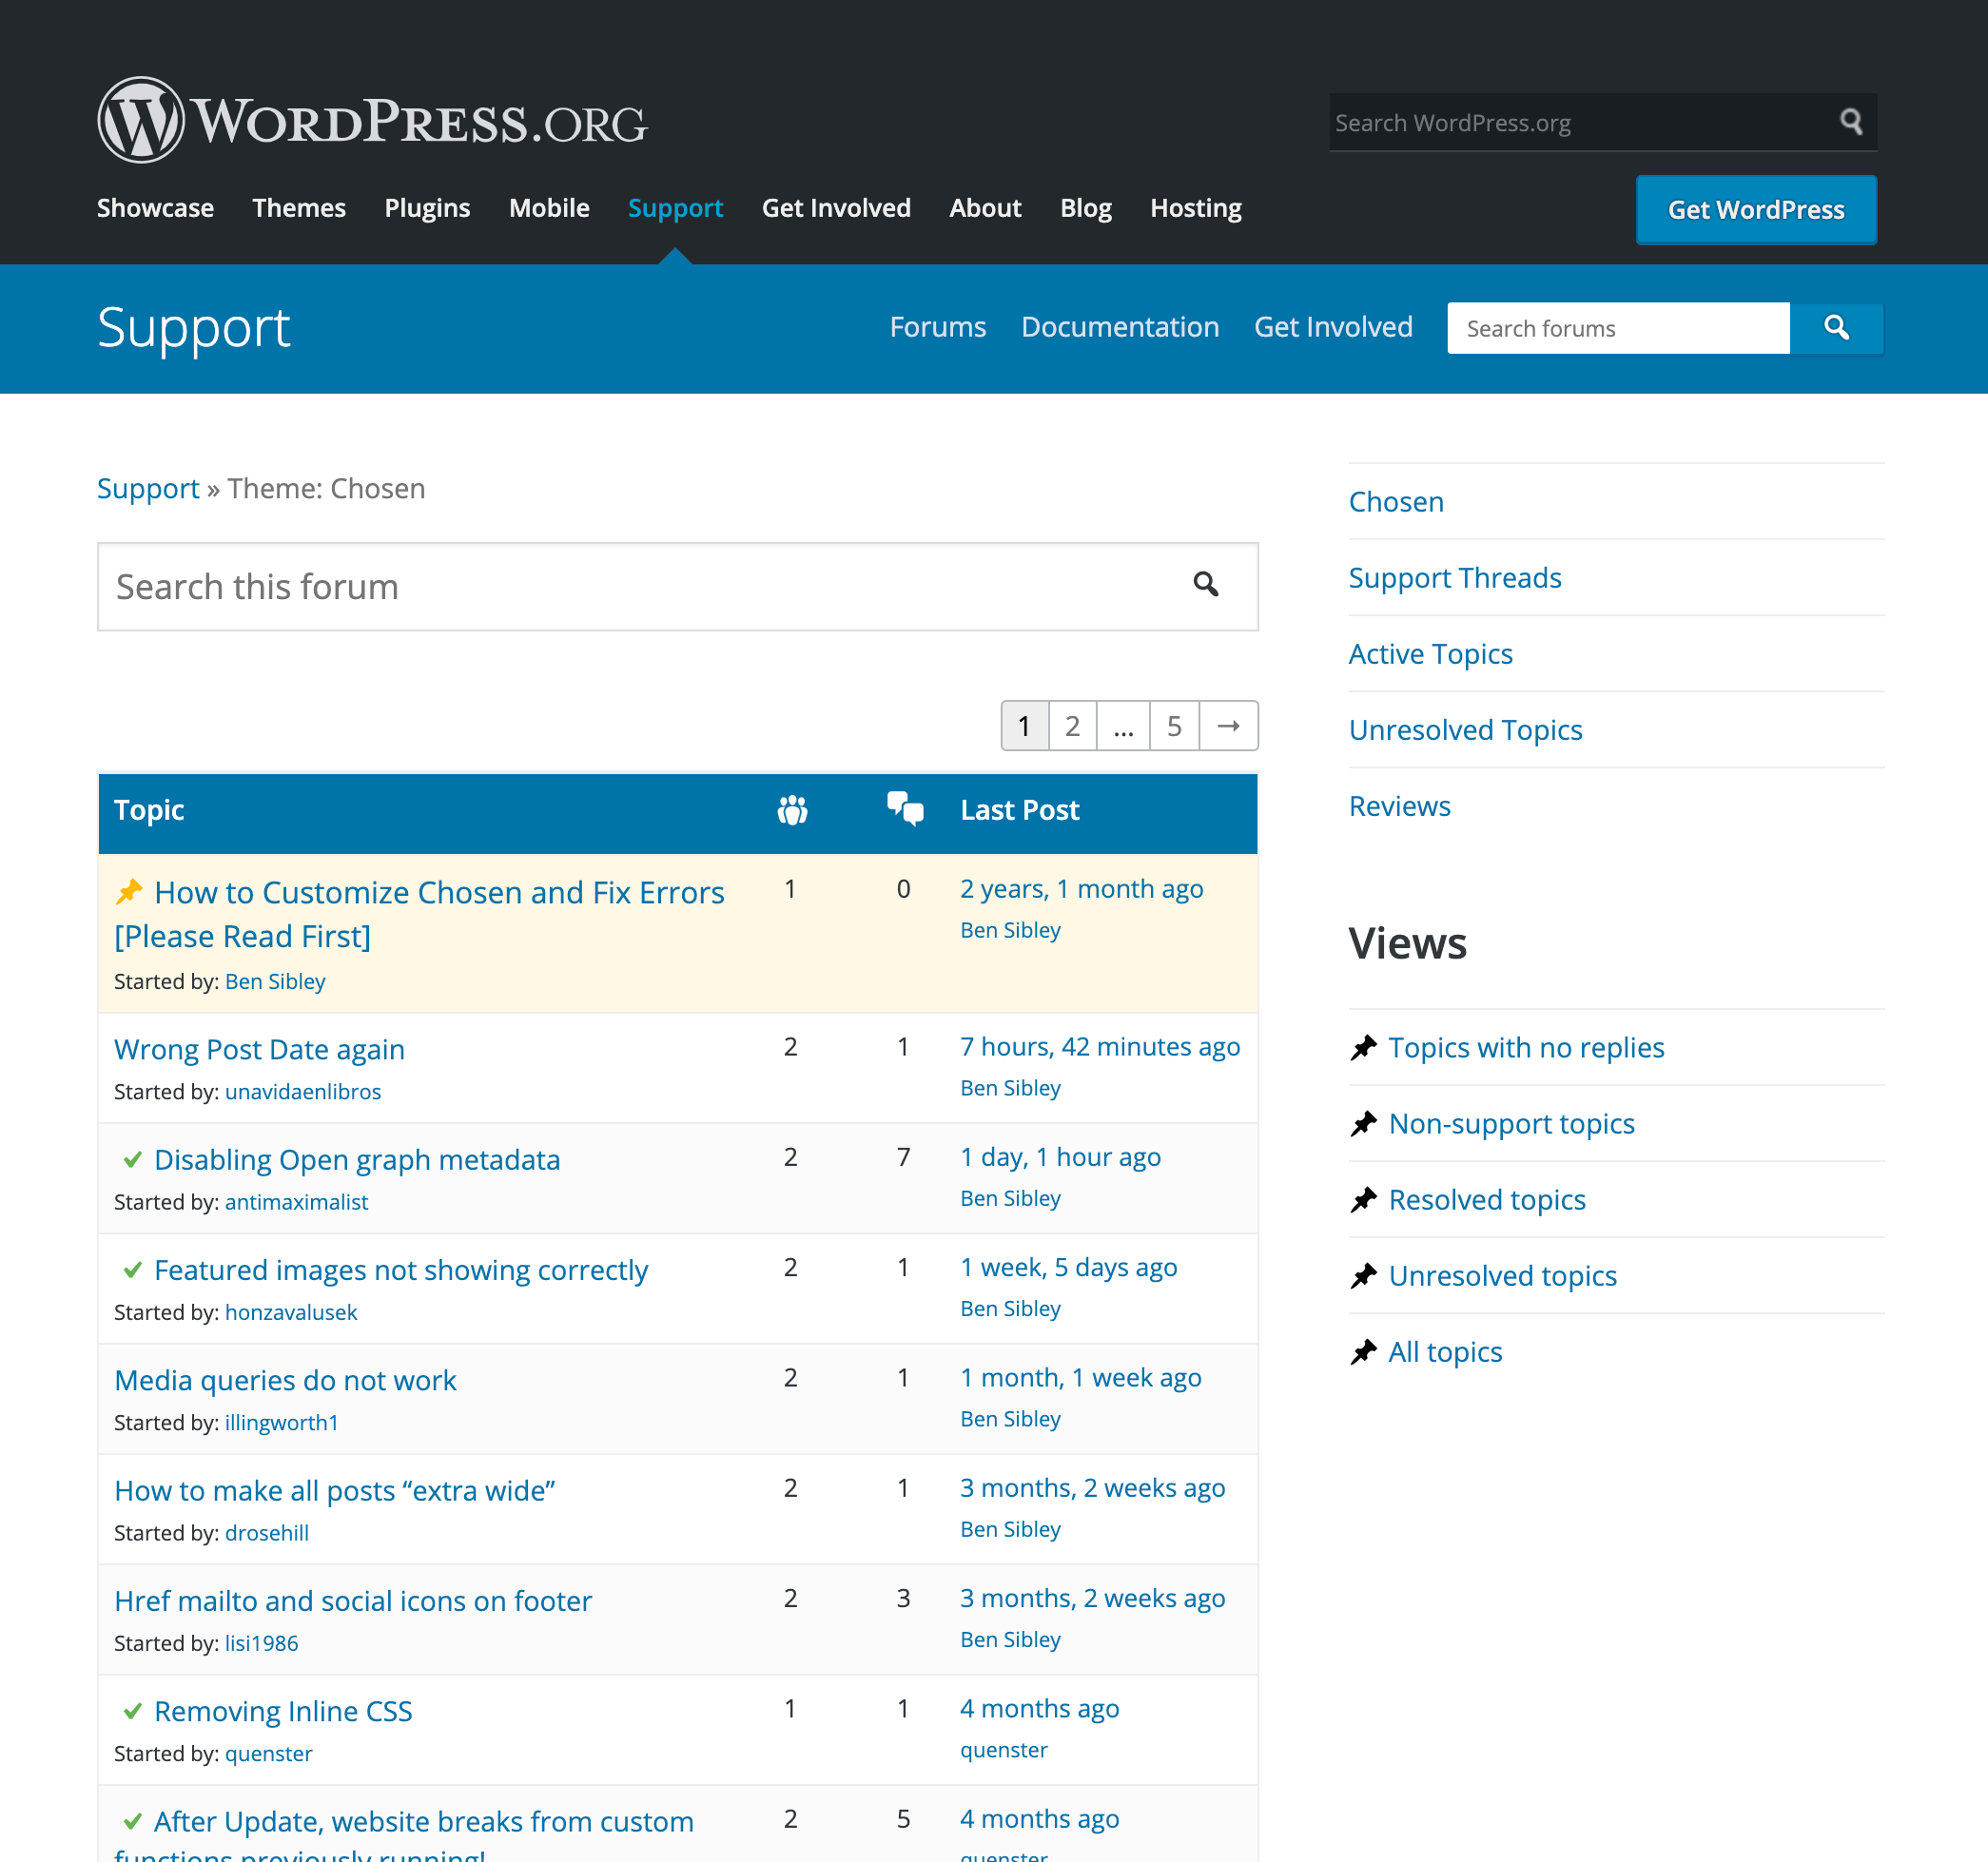Click the Resolved topics view filter
The height and width of the screenshot is (1862, 1988).
point(1488,1199)
